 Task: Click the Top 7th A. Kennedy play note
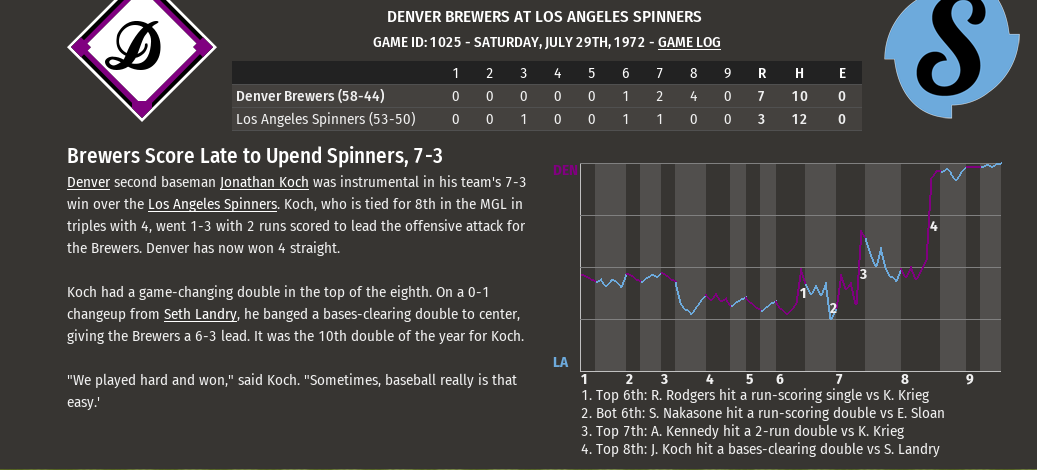click(742, 431)
